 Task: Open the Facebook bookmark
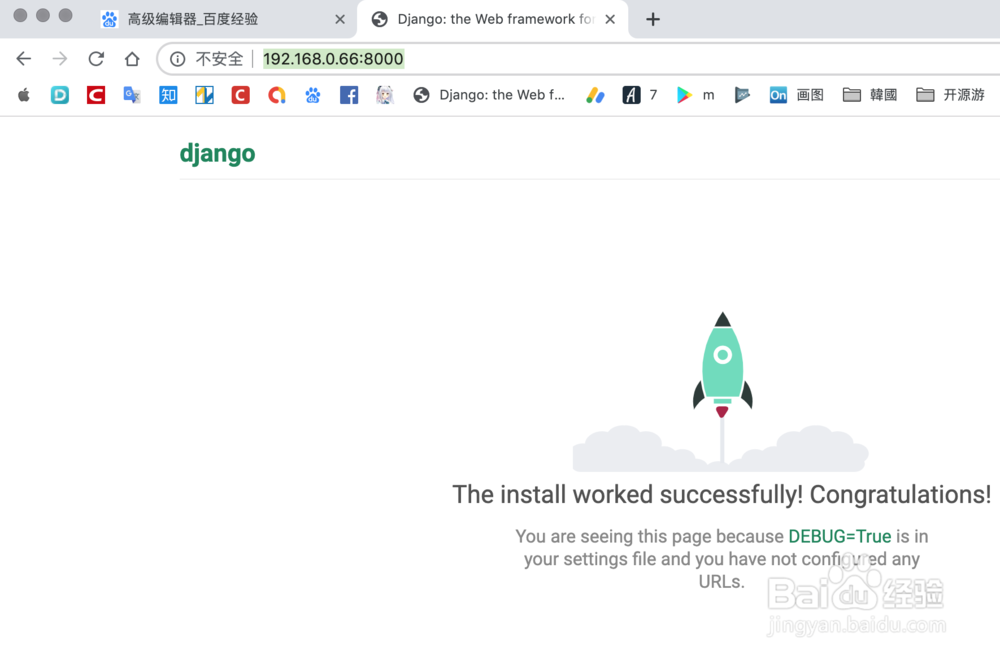coord(347,94)
